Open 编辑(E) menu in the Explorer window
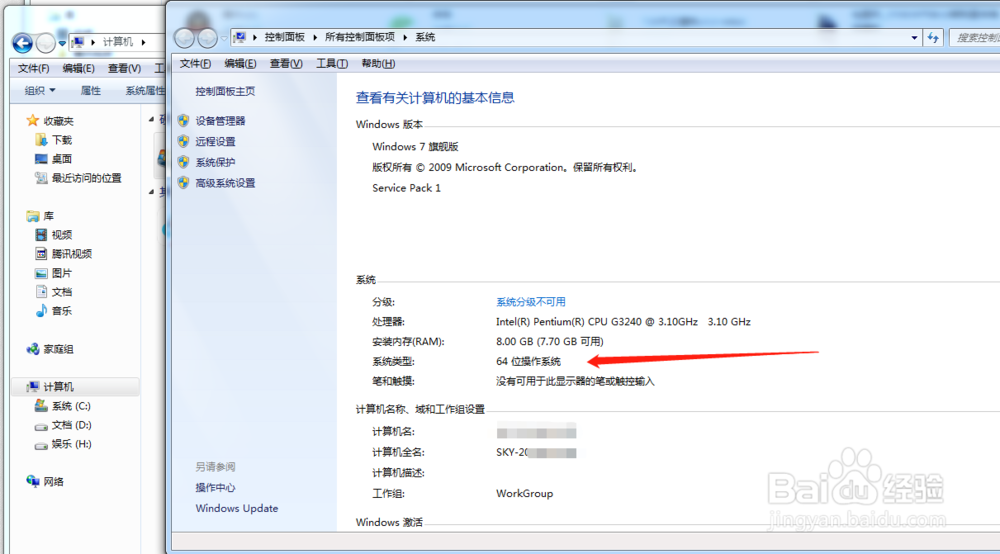The height and width of the screenshot is (554, 1000). pyautogui.click(x=78, y=68)
